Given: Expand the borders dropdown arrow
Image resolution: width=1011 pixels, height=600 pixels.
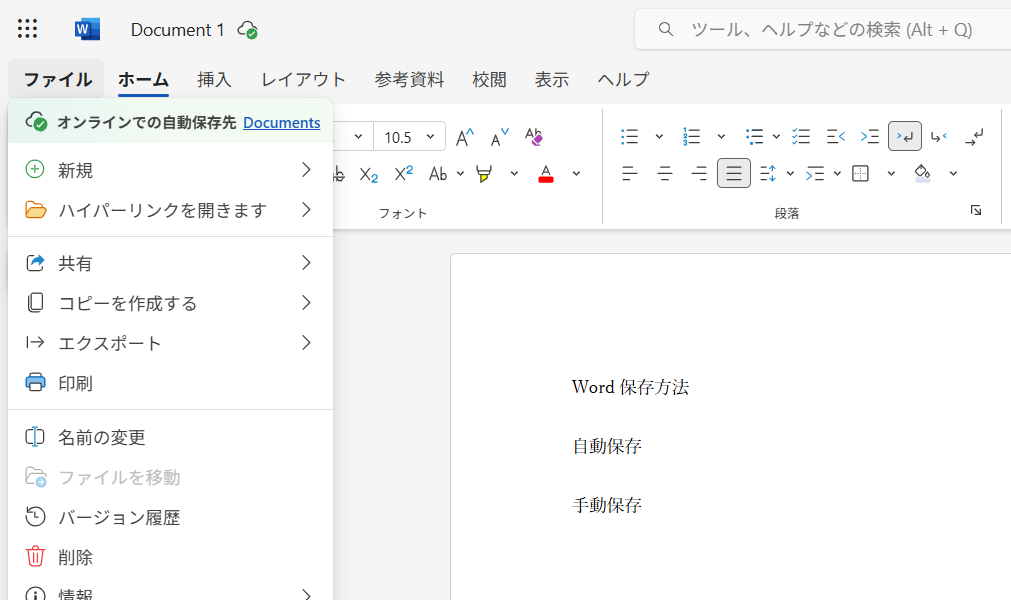Looking at the screenshot, I should click(891, 173).
